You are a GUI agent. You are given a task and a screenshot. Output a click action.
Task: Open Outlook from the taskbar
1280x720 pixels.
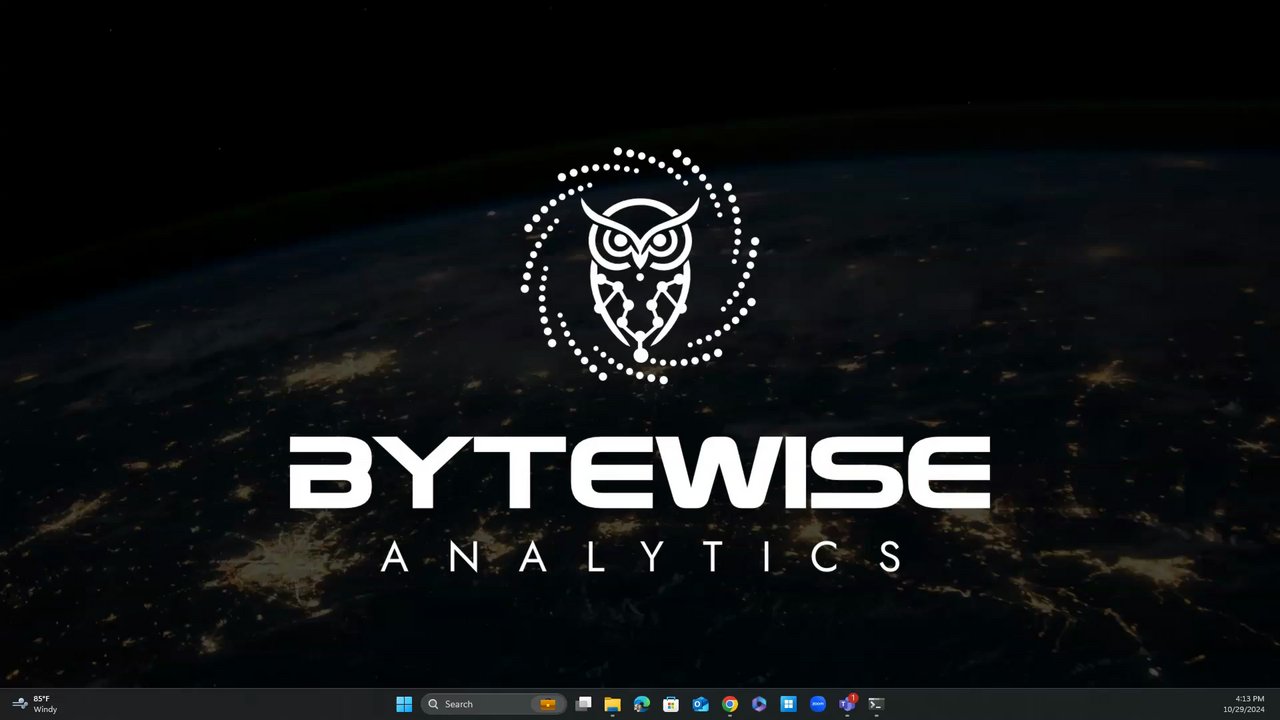tap(701, 704)
